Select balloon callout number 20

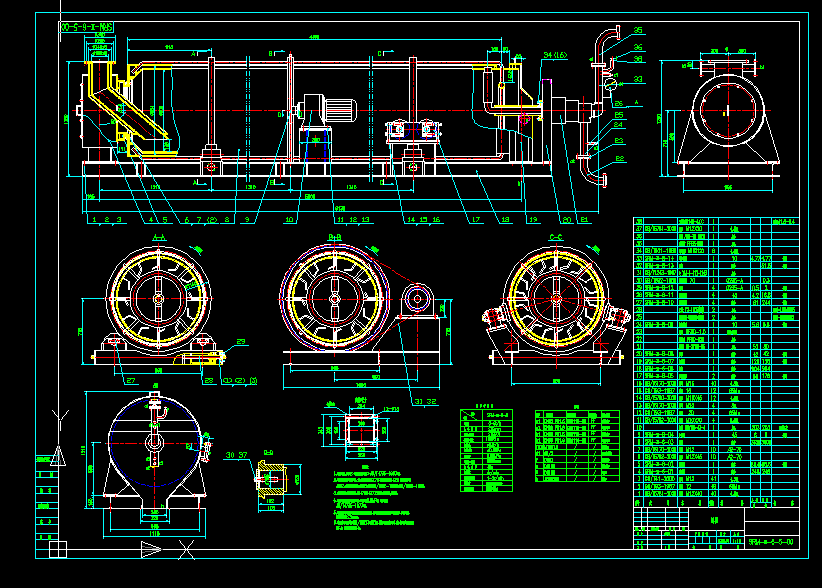pyautogui.click(x=567, y=220)
